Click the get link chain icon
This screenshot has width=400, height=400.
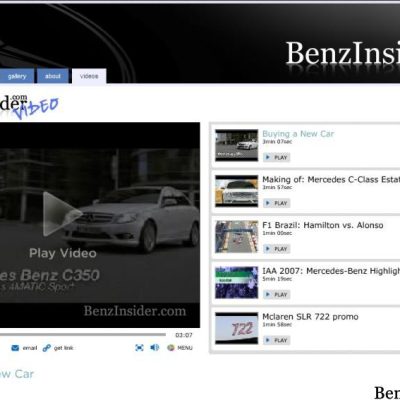click(47, 348)
